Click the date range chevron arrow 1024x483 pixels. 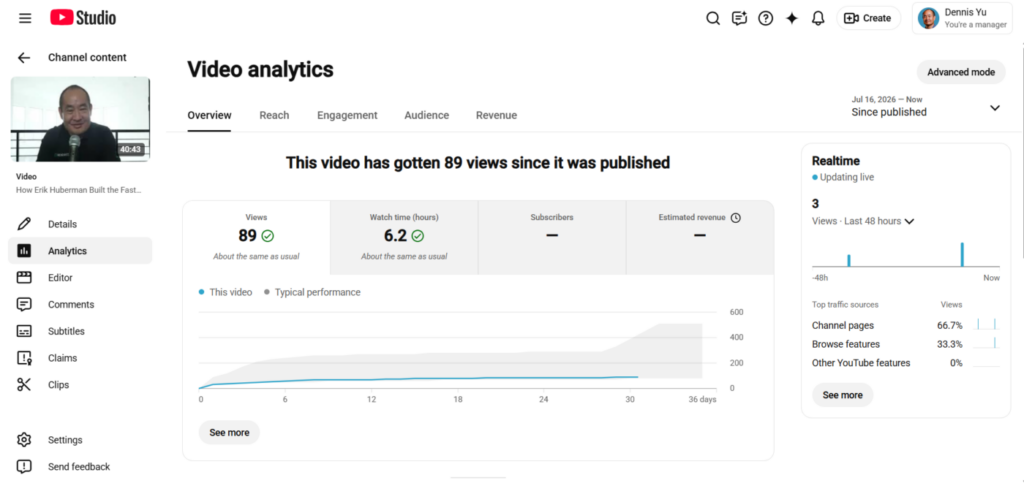point(995,108)
